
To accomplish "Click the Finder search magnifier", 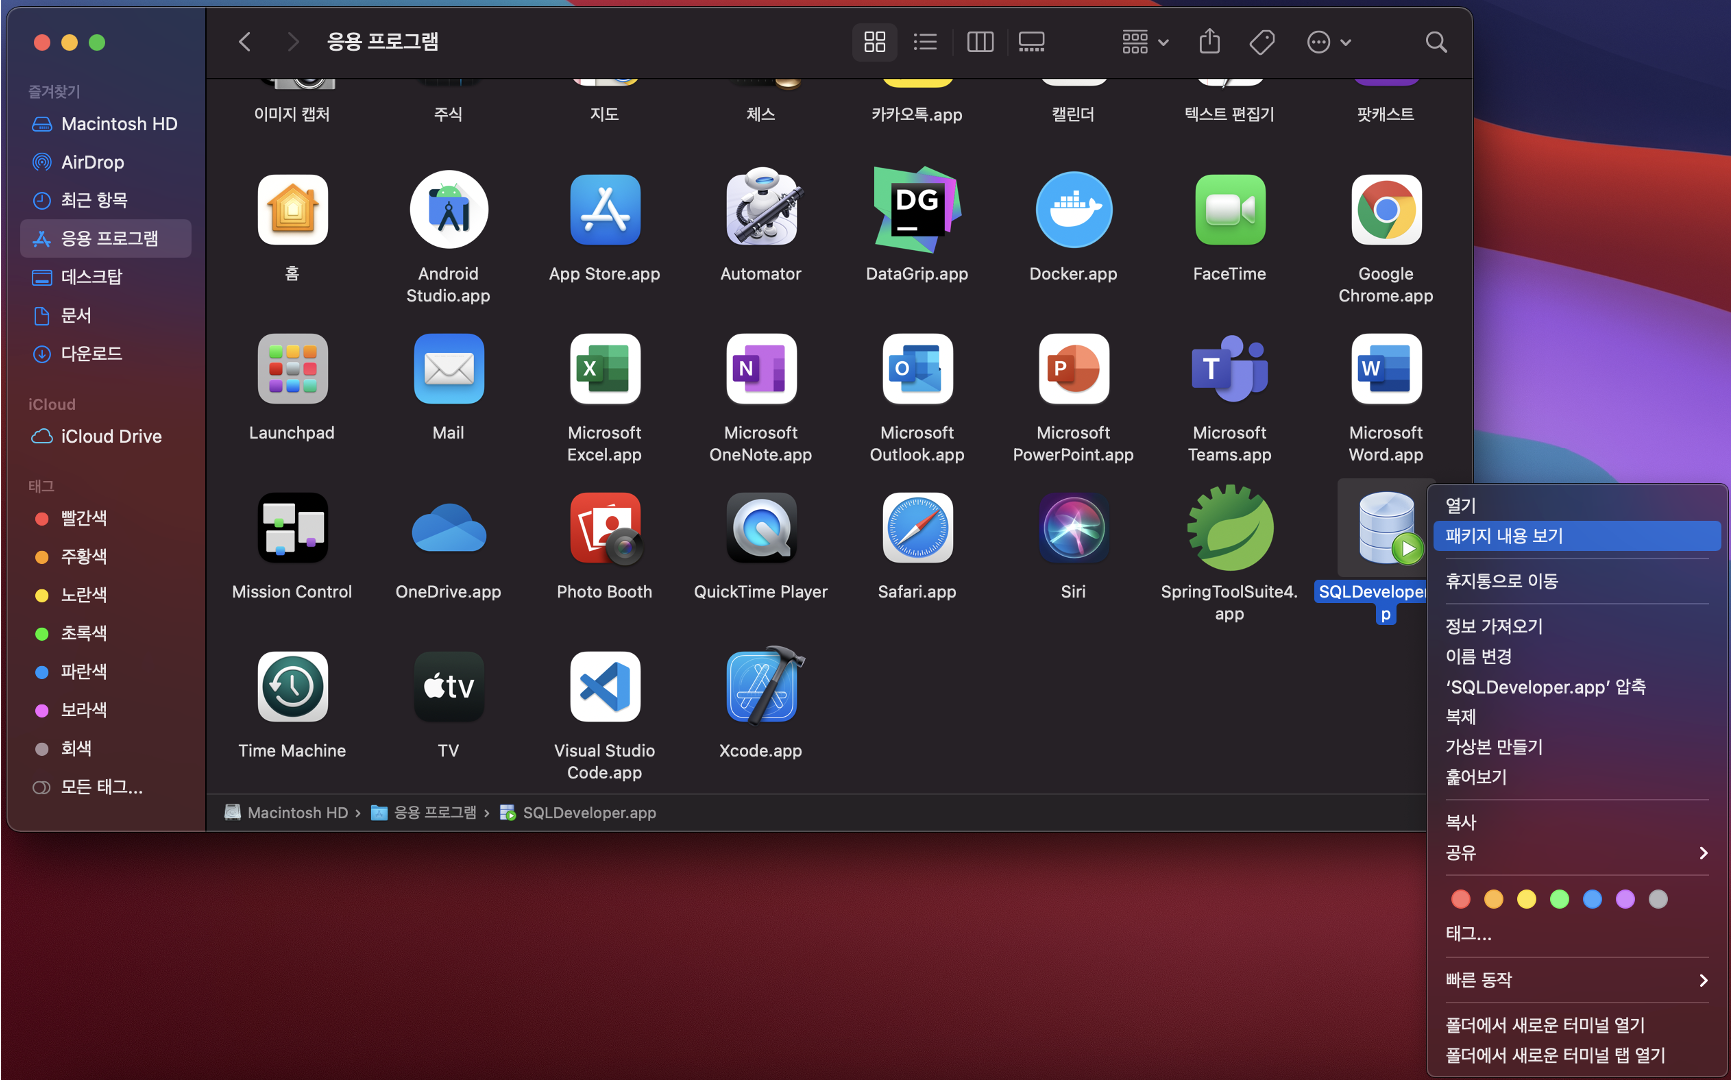I will point(1436,42).
